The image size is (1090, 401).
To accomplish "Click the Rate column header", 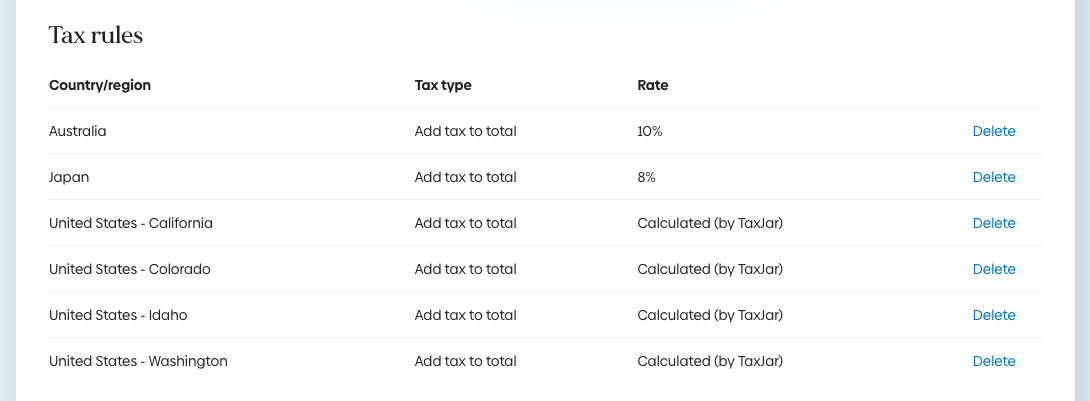I will (x=652, y=85).
